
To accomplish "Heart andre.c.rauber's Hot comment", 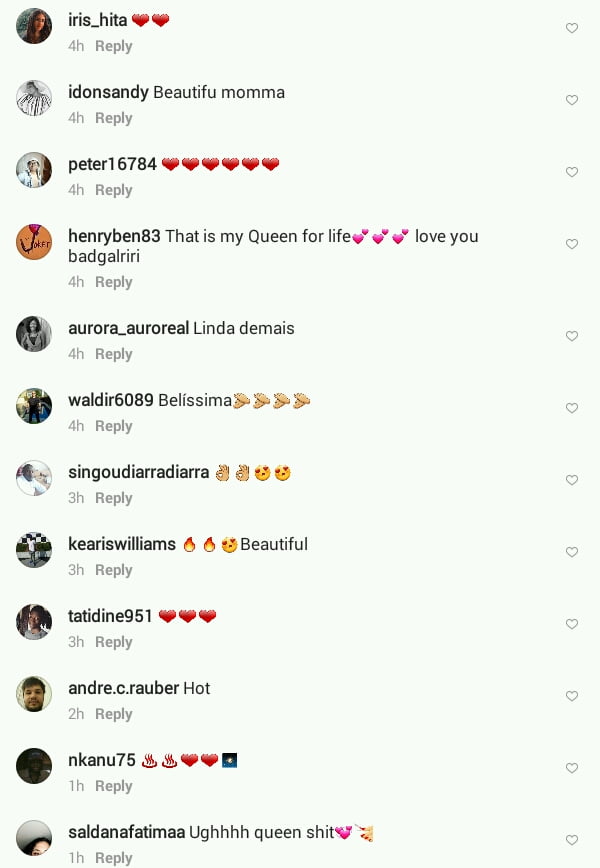I will click(572, 695).
